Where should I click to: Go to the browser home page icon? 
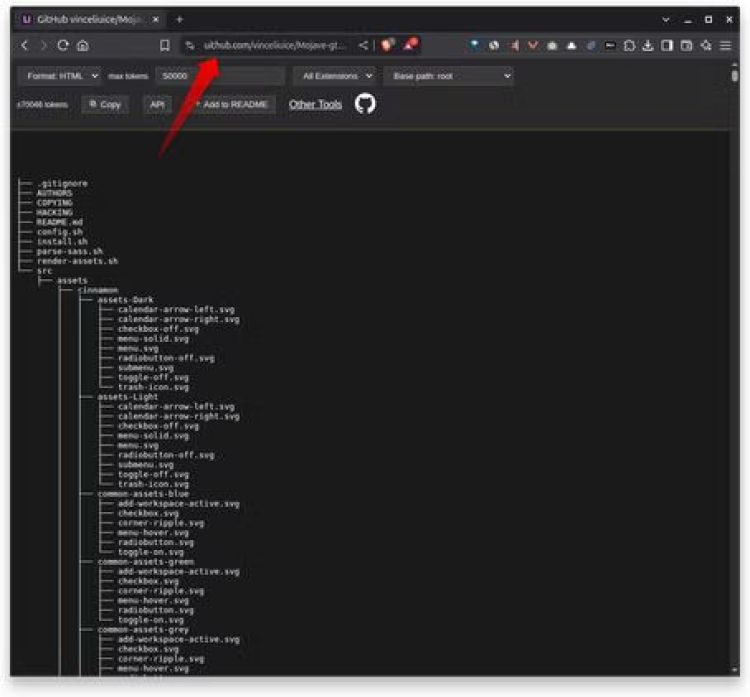(x=82, y=45)
